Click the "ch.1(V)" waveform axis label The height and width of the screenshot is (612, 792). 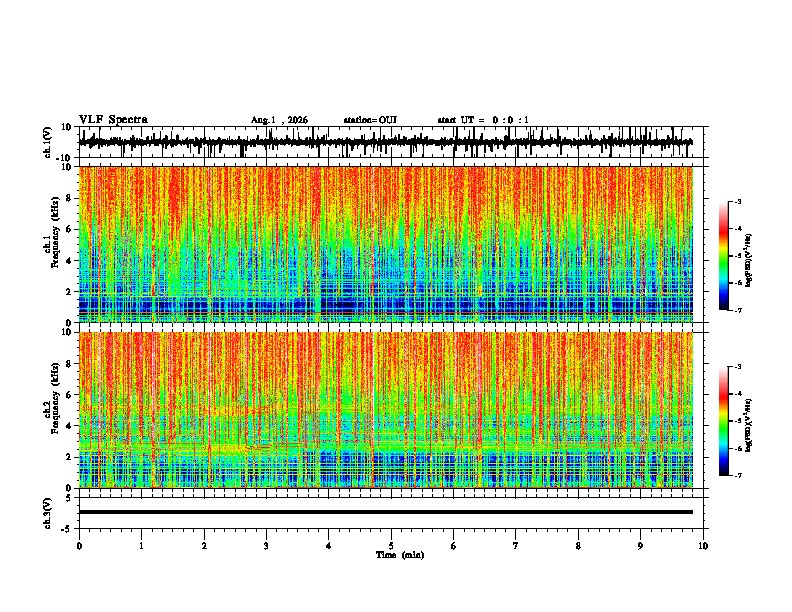click(48, 142)
